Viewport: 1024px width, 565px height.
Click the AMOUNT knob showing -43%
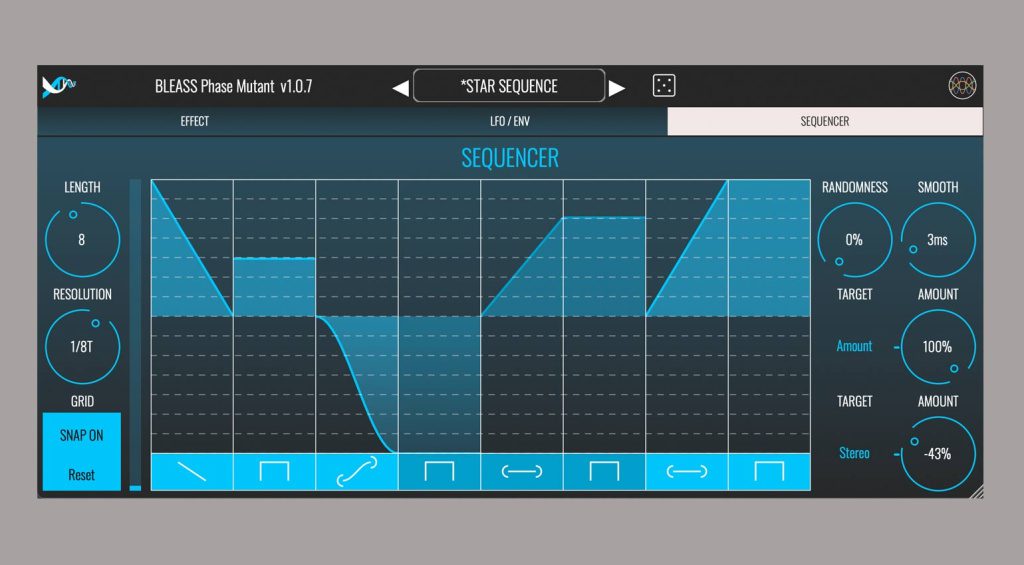point(938,454)
